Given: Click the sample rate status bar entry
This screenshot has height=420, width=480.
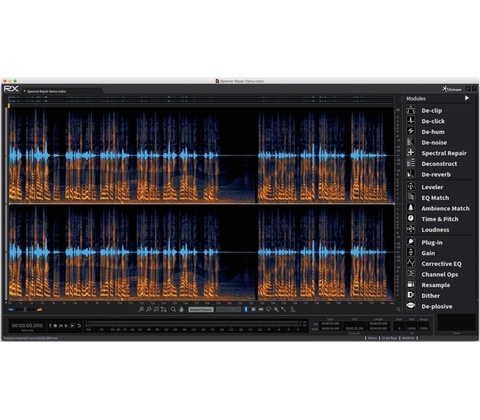Looking at the screenshot, I should click(407, 338).
